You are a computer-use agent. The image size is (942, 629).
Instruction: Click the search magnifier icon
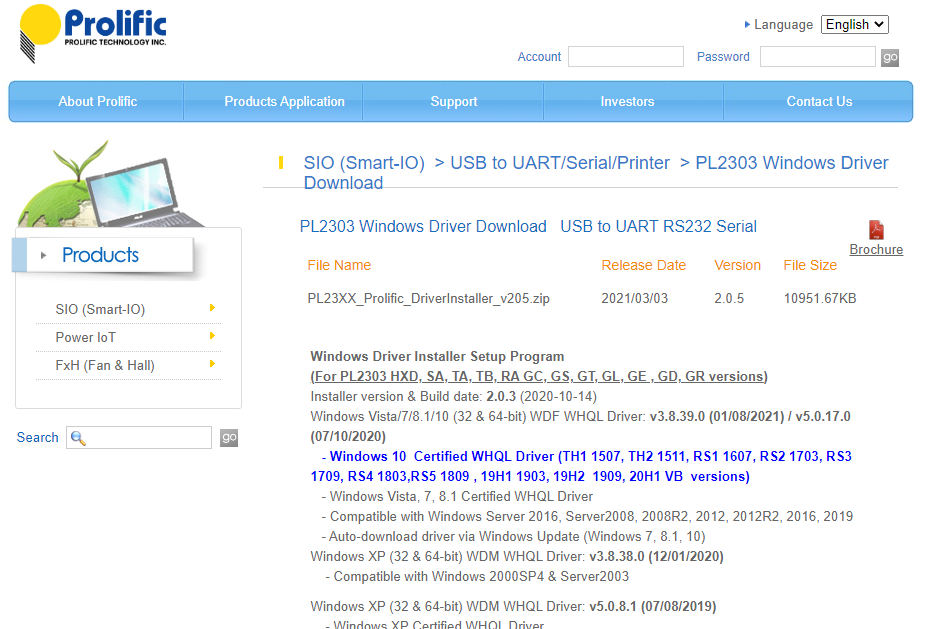coord(78,438)
